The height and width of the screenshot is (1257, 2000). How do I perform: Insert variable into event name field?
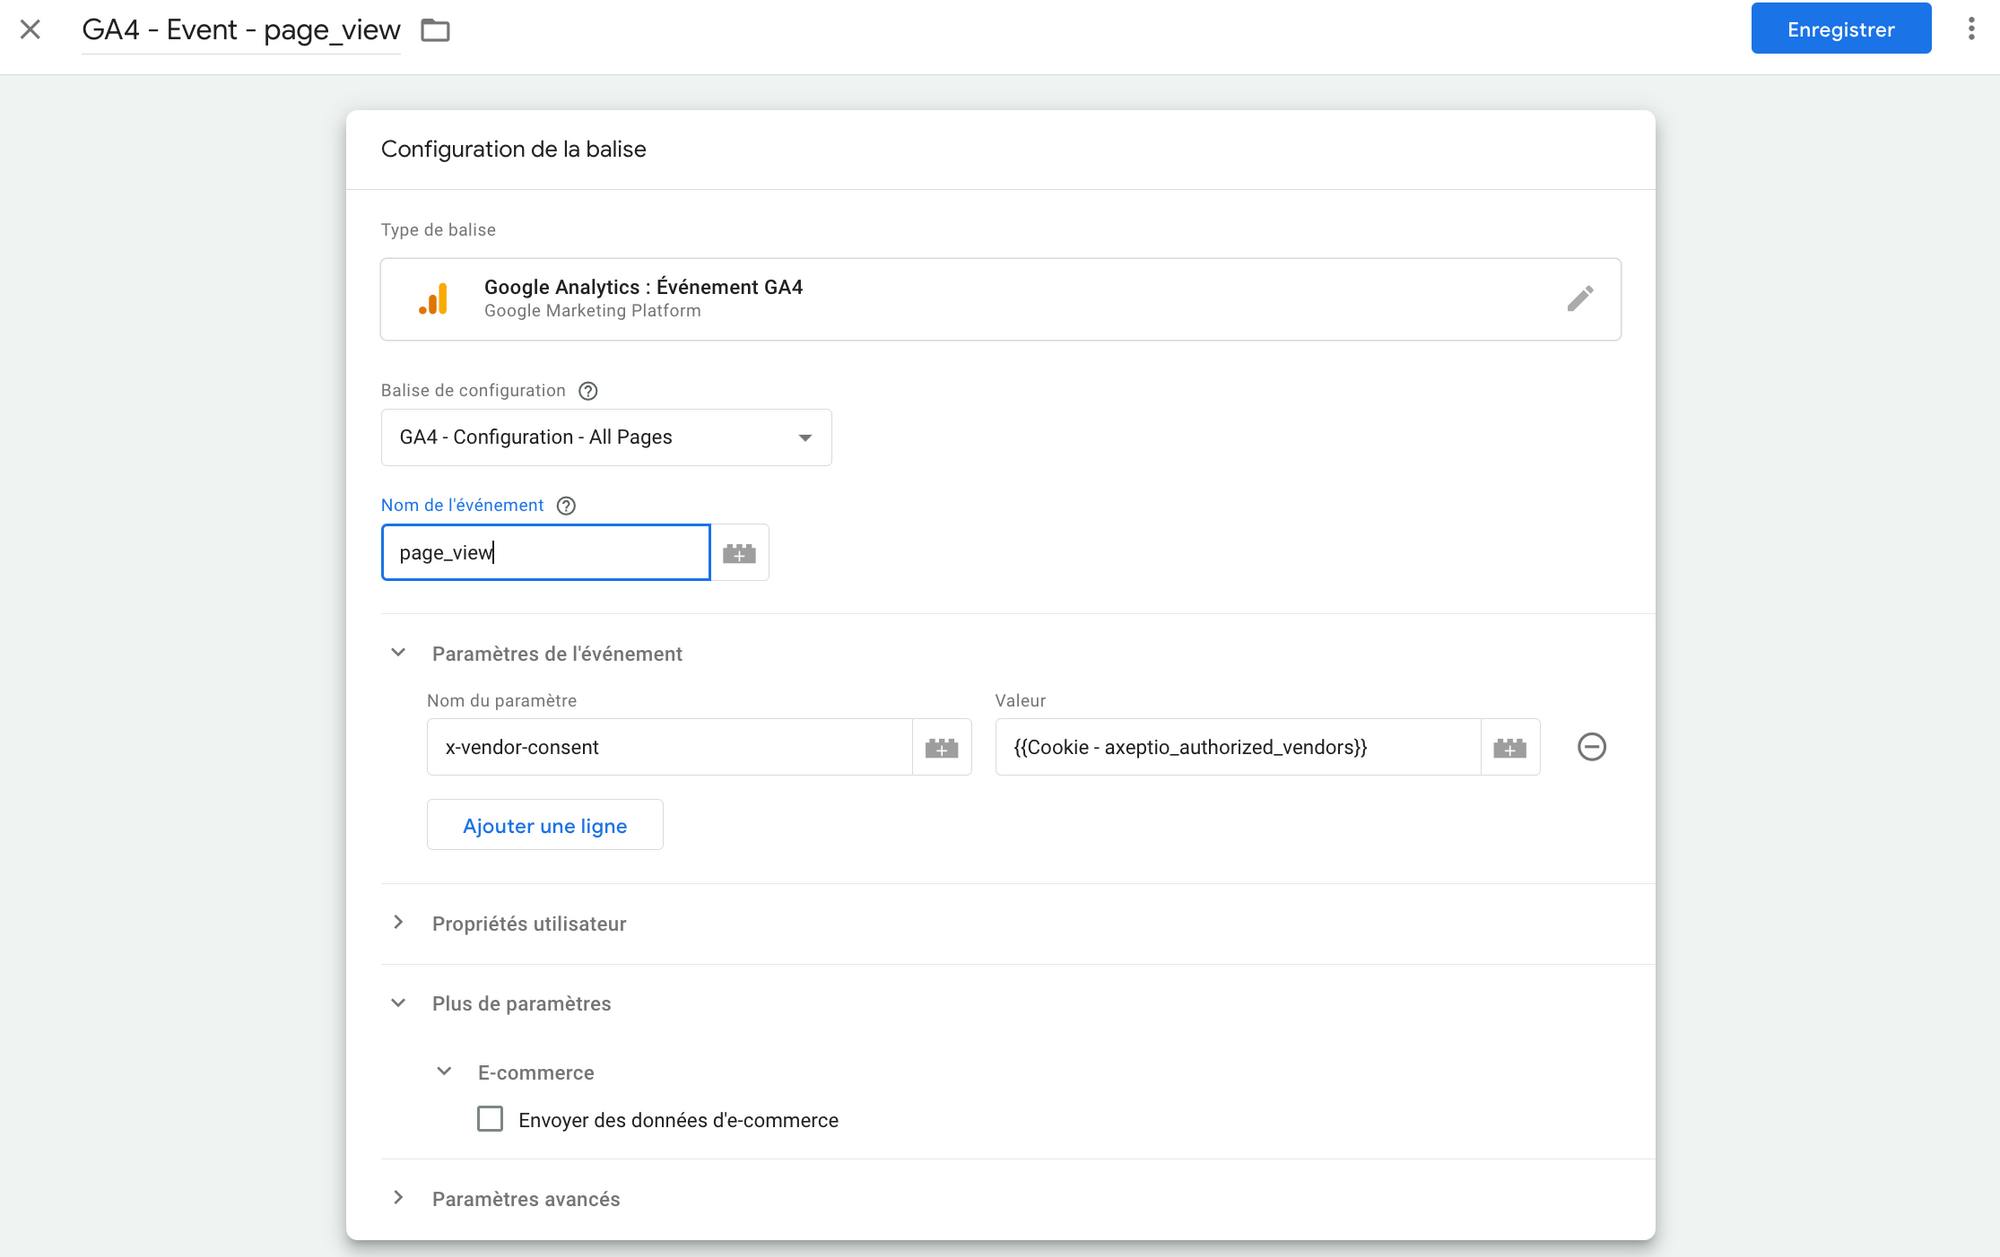pyautogui.click(x=739, y=553)
